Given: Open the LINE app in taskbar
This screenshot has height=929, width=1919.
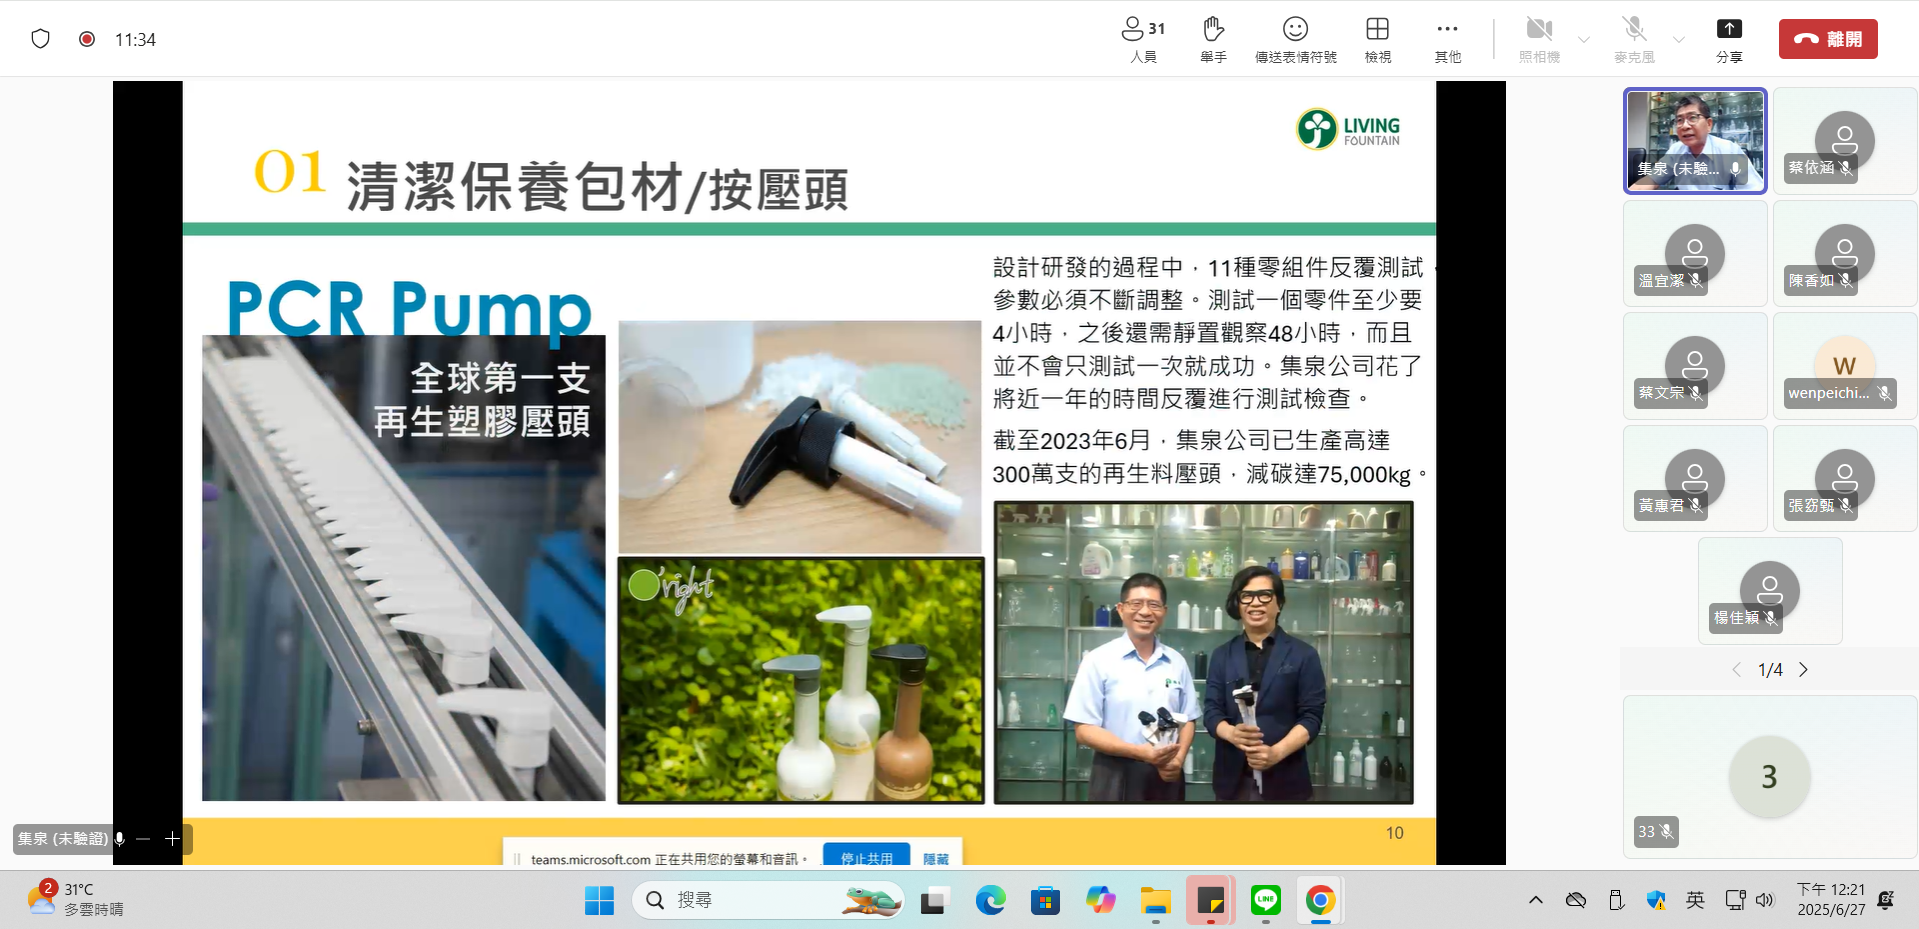Looking at the screenshot, I should (x=1266, y=900).
